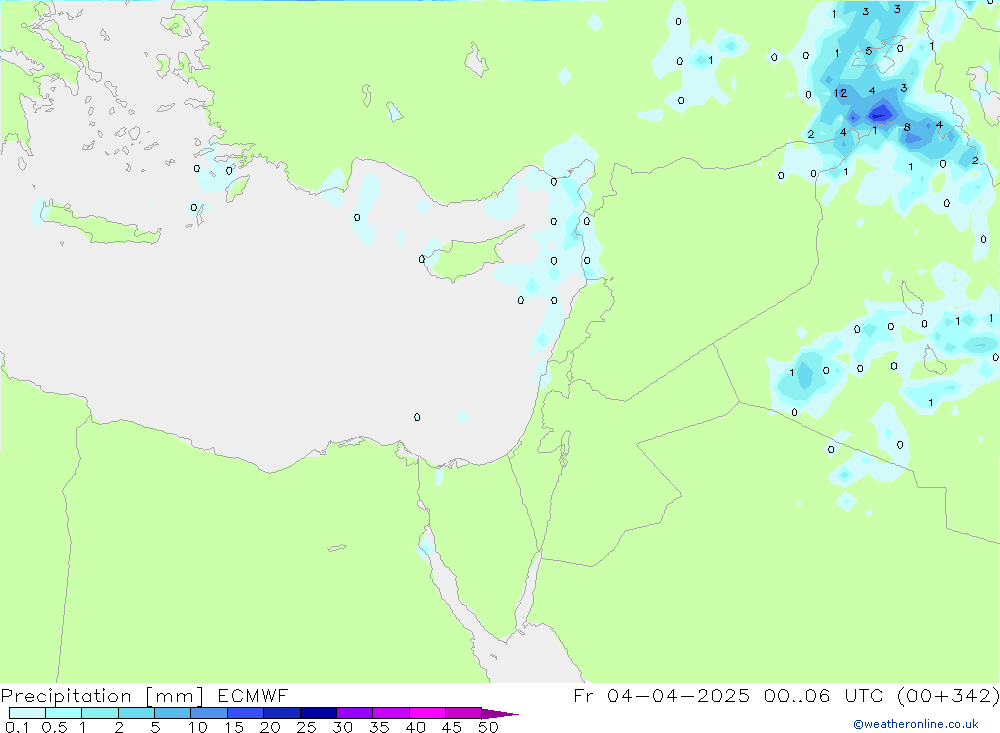This screenshot has height=733, width=1000.
Task: Click the 2–5 mm legend color swatch
Action: tap(136, 713)
